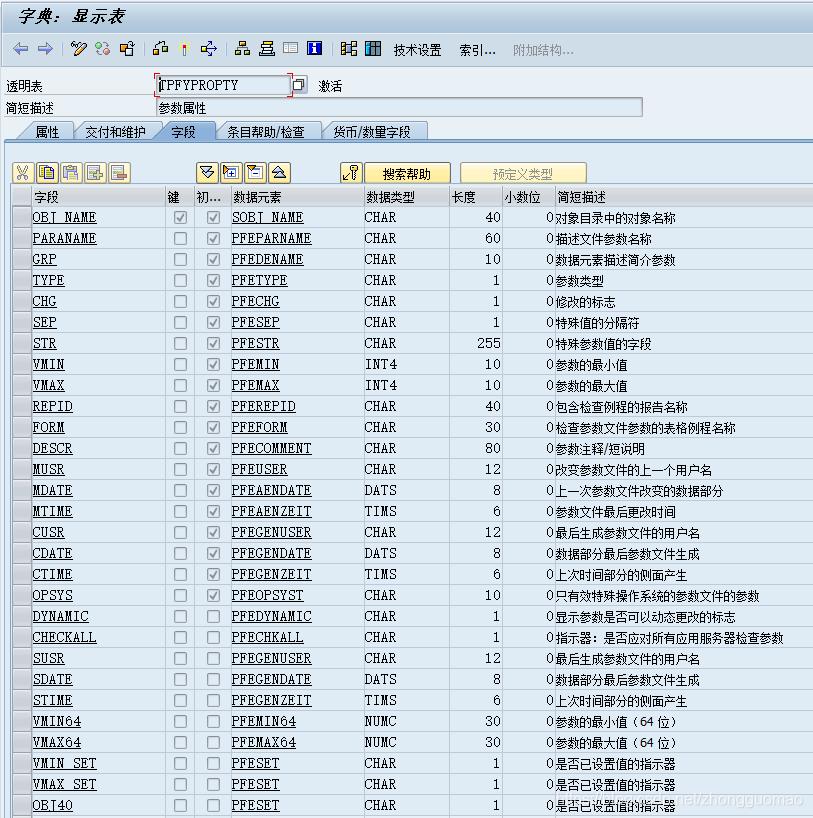Image resolution: width=813 pixels, height=818 pixels.
Task: Delete a row with the red minus icon
Action: pyautogui.click(x=119, y=173)
